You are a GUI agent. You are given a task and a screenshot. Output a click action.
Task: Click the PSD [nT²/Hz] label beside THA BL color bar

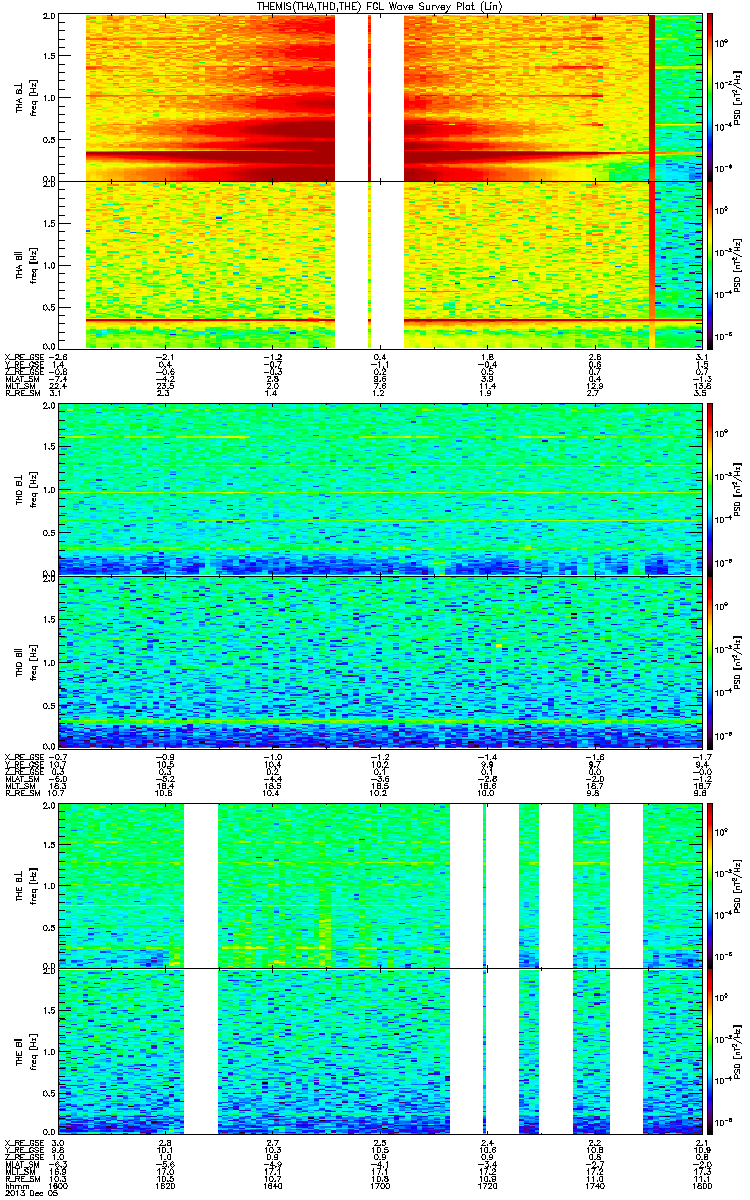[x=737, y=97]
